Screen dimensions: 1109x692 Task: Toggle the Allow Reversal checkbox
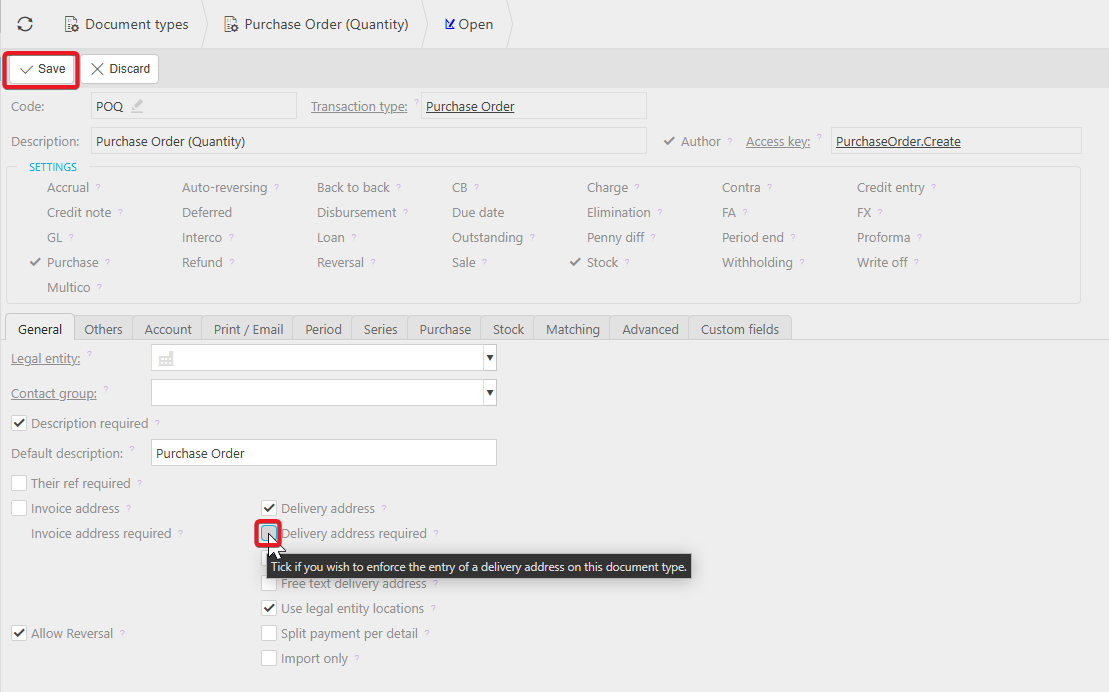point(19,633)
